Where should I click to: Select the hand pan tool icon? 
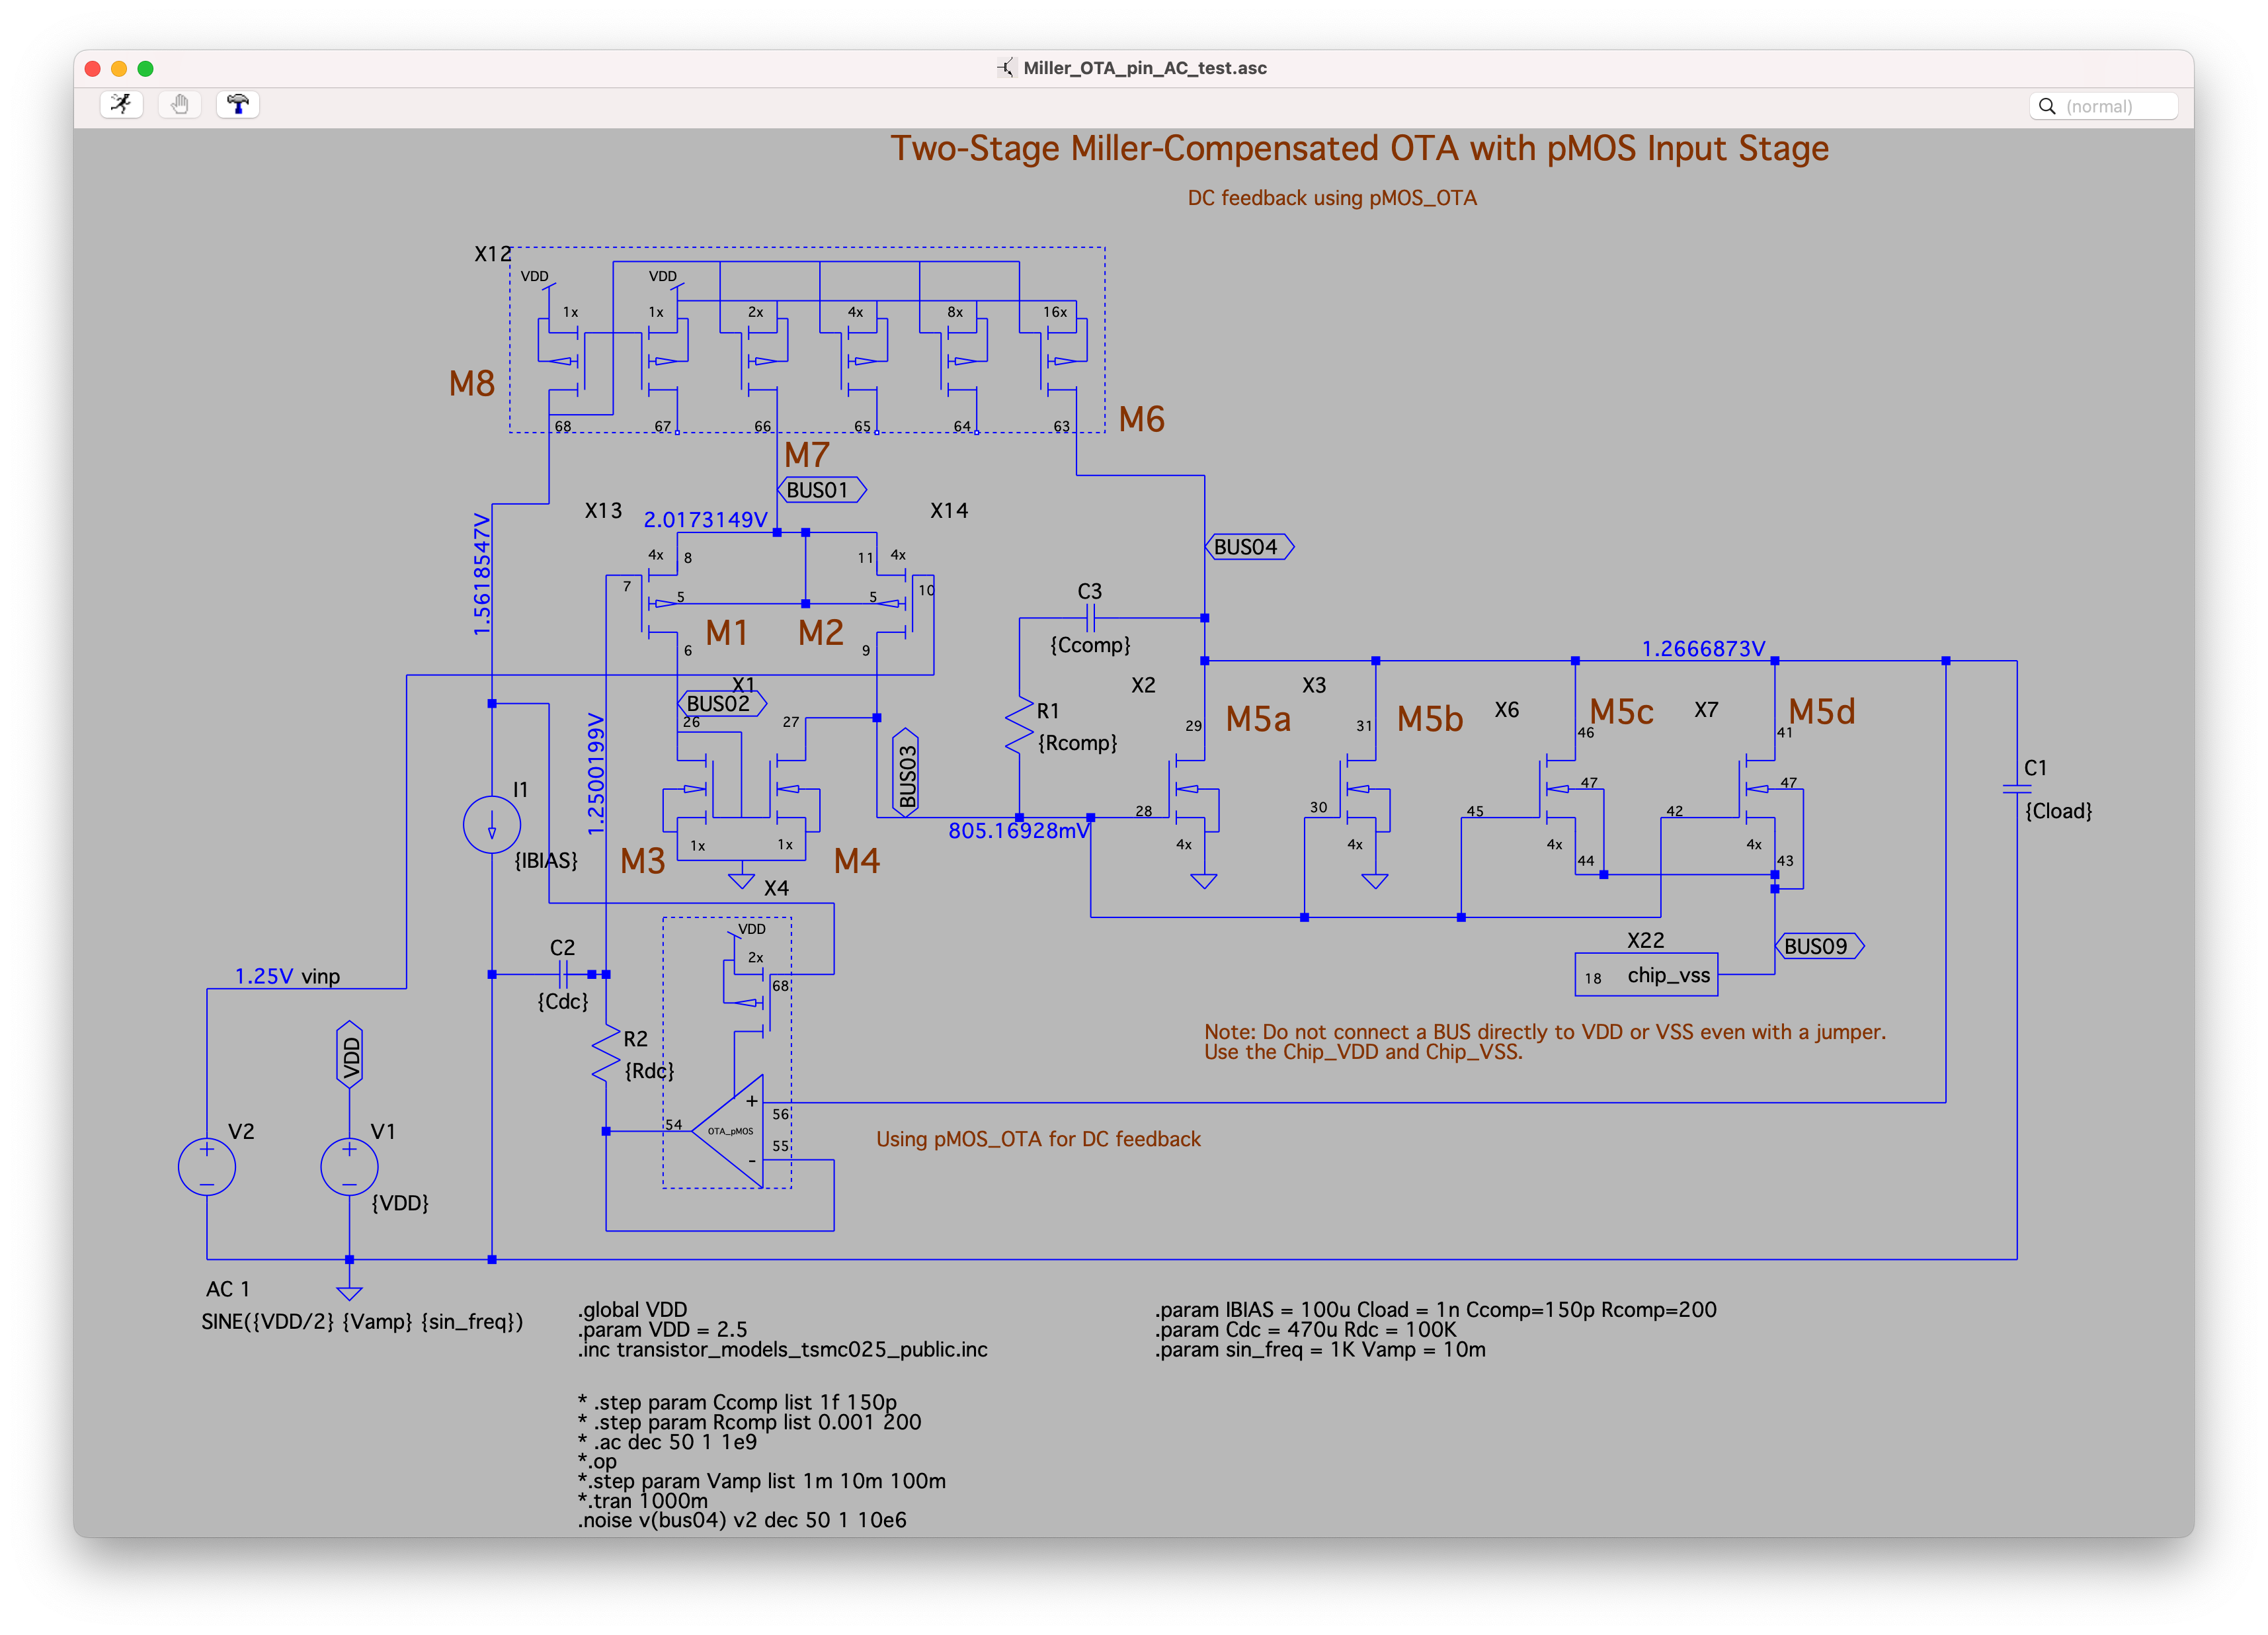[x=180, y=105]
